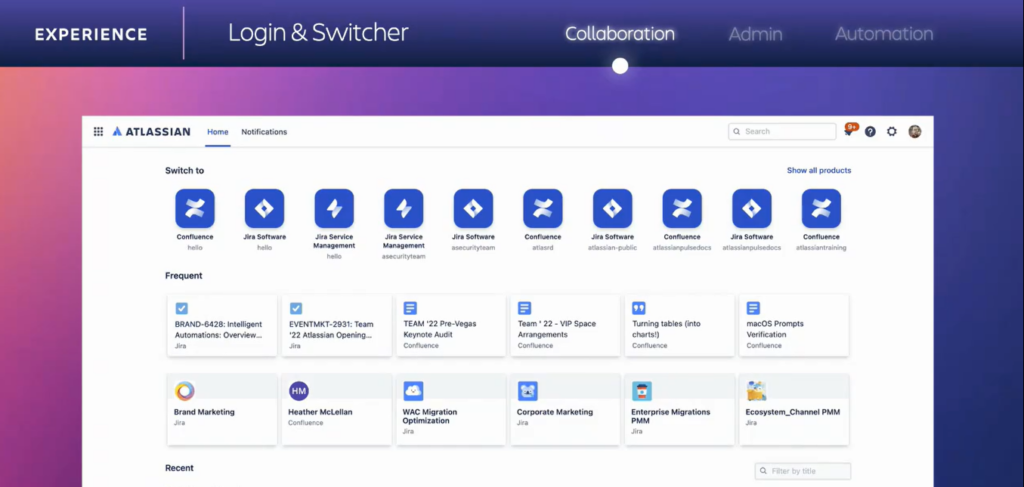The height and width of the screenshot is (487, 1024).
Task: Open the settings gear icon
Action: (x=891, y=131)
